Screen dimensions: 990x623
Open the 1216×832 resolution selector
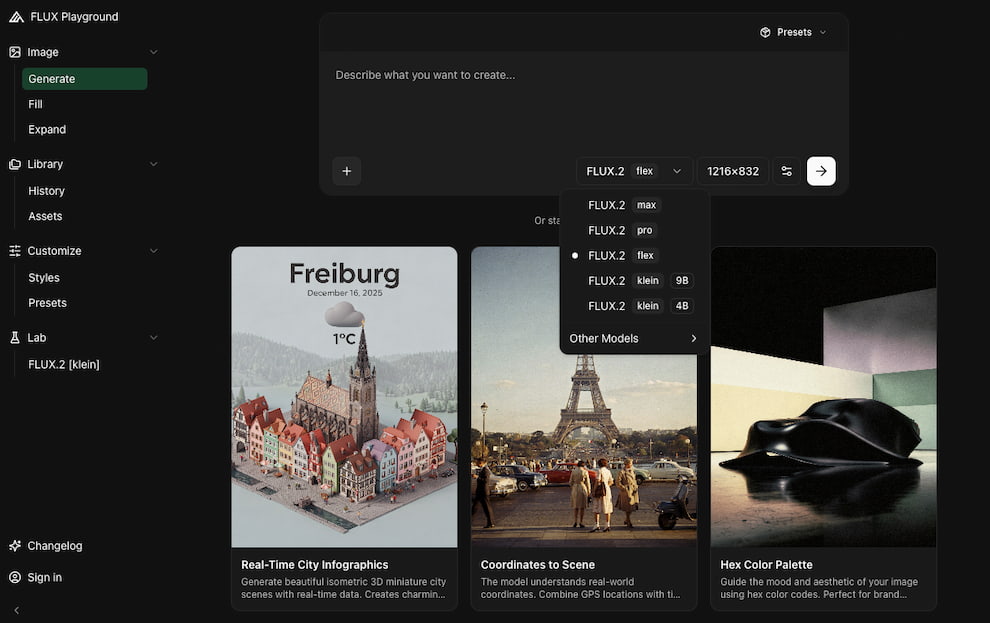pos(733,171)
